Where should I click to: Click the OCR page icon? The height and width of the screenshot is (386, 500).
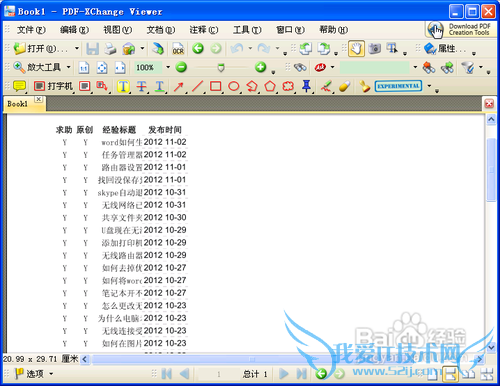178,49
